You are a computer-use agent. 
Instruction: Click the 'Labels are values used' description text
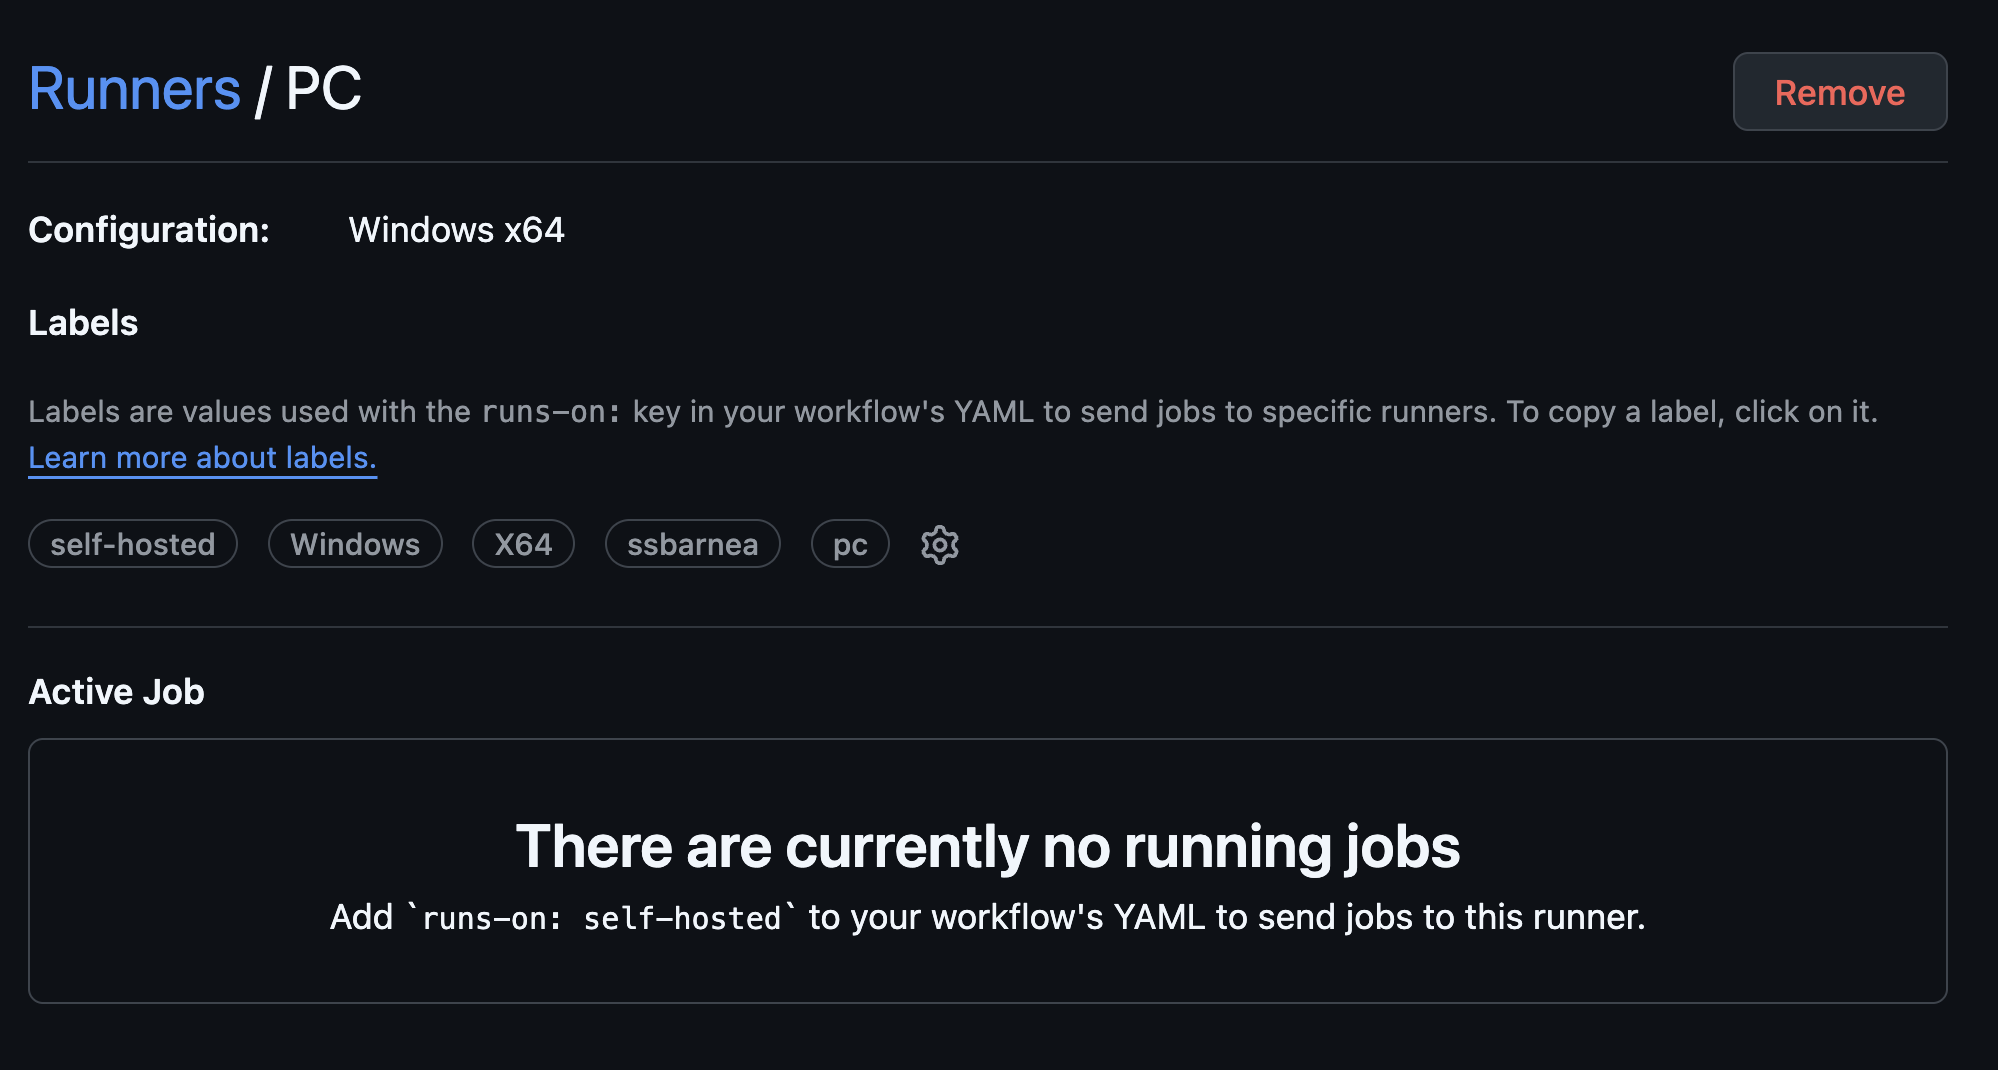[250, 412]
